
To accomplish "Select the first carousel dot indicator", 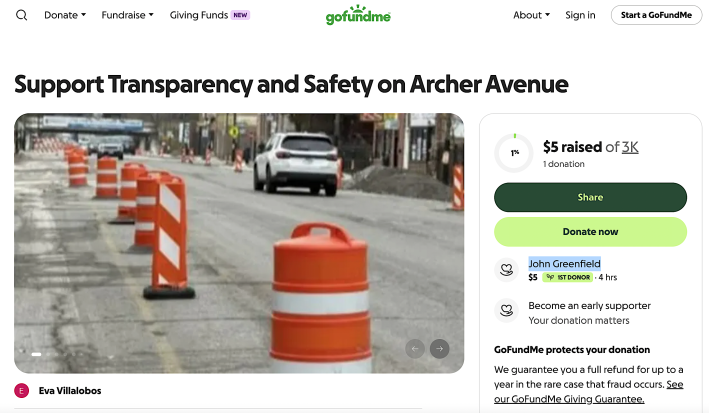I will tap(36, 354).
